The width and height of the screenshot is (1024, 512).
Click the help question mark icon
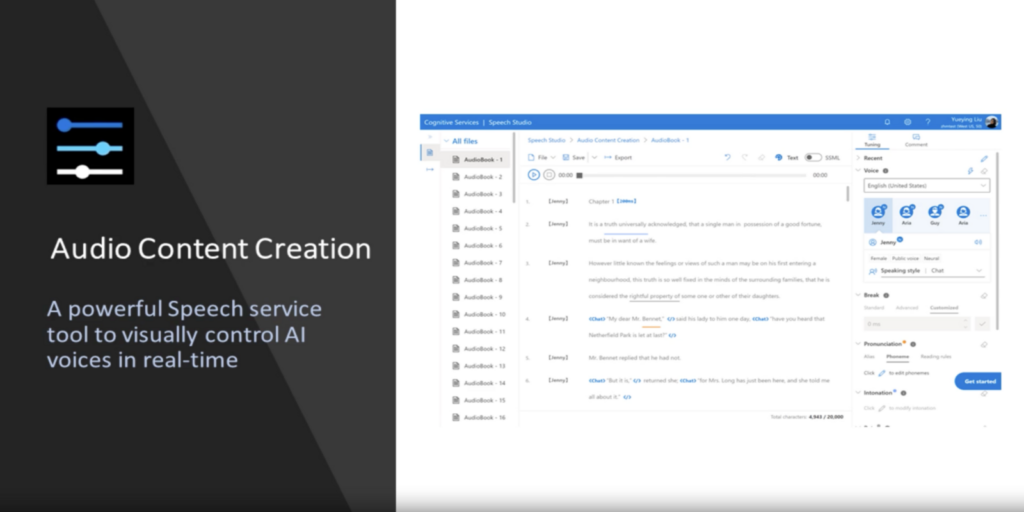coord(927,122)
